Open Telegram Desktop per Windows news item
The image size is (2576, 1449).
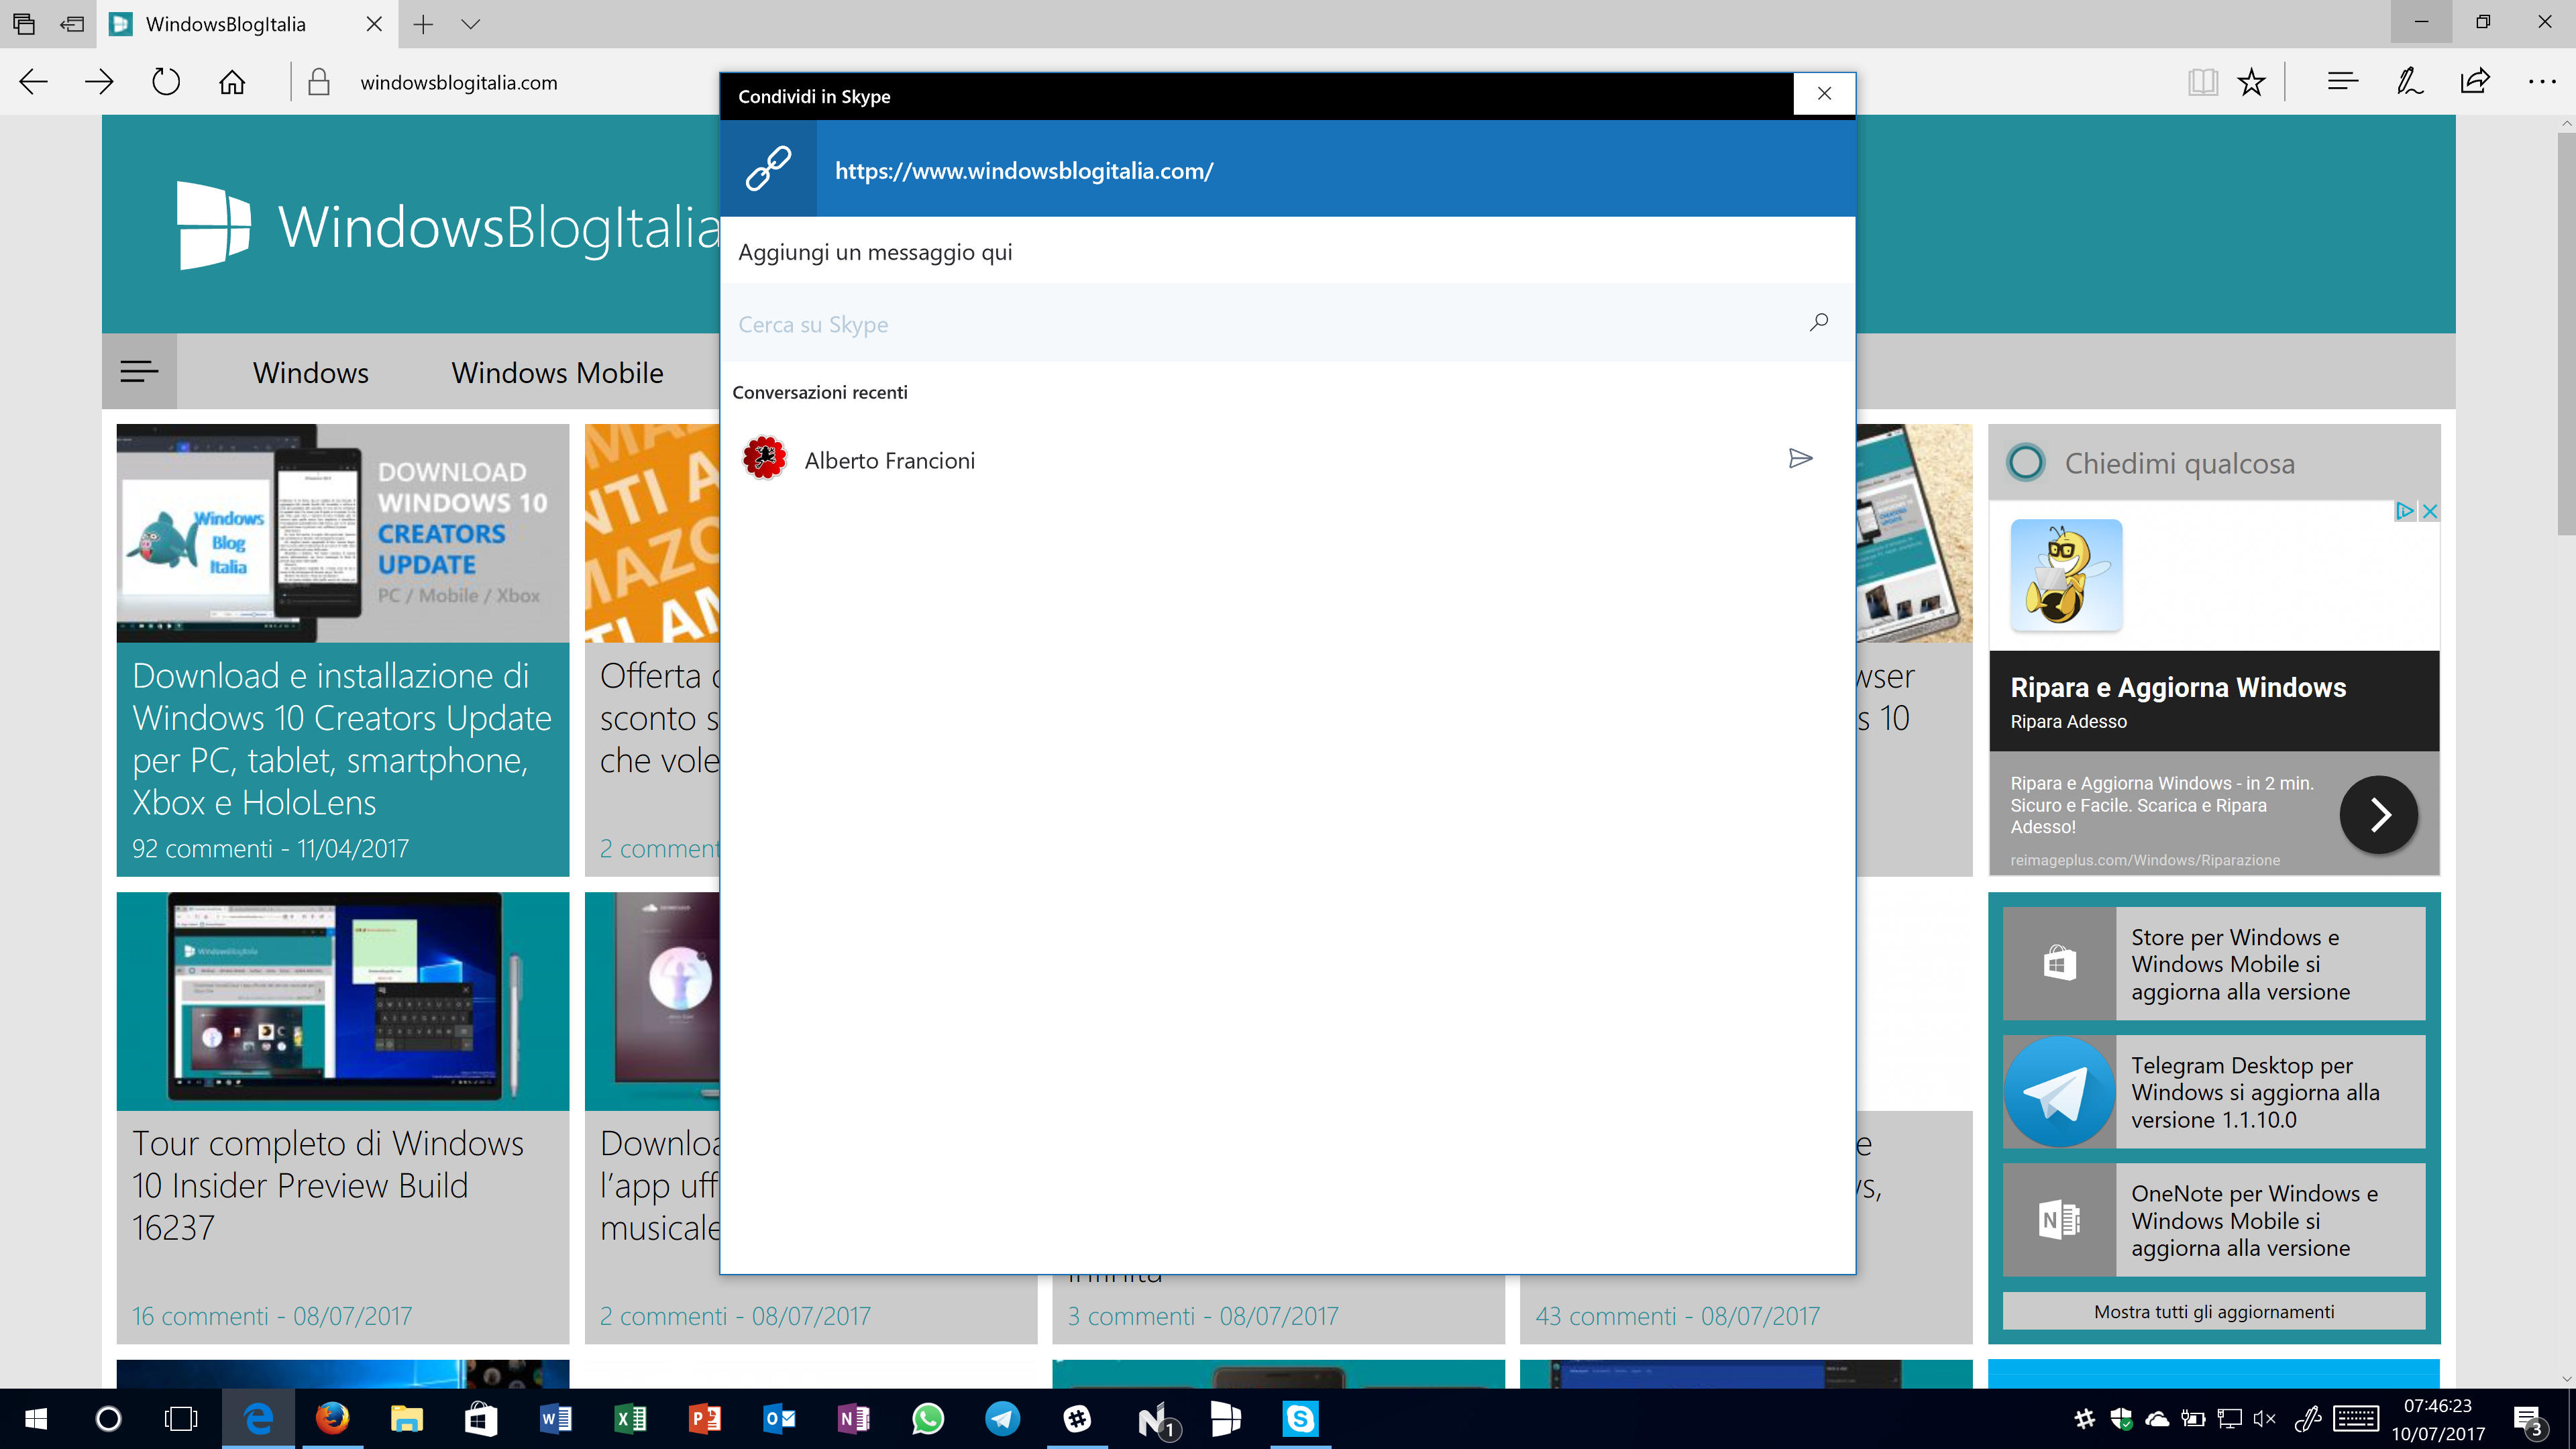click(x=2214, y=1092)
